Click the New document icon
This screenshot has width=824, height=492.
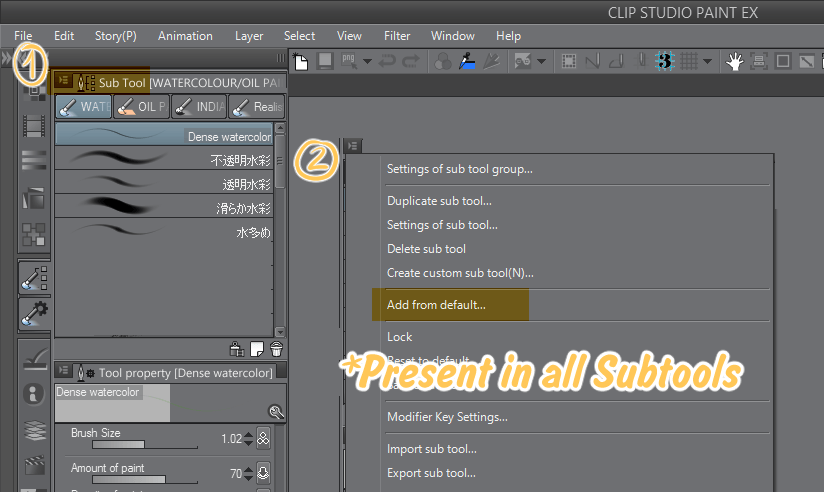[x=301, y=61]
